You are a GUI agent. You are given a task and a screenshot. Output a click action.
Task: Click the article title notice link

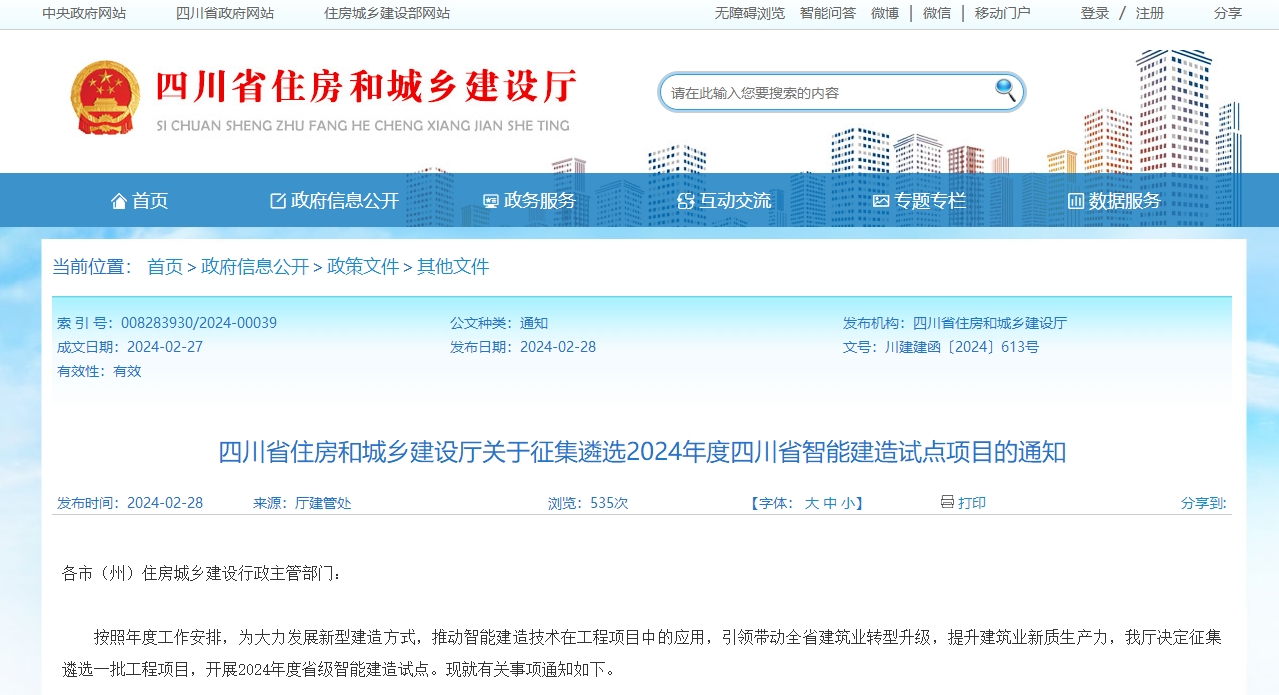[x=639, y=453]
